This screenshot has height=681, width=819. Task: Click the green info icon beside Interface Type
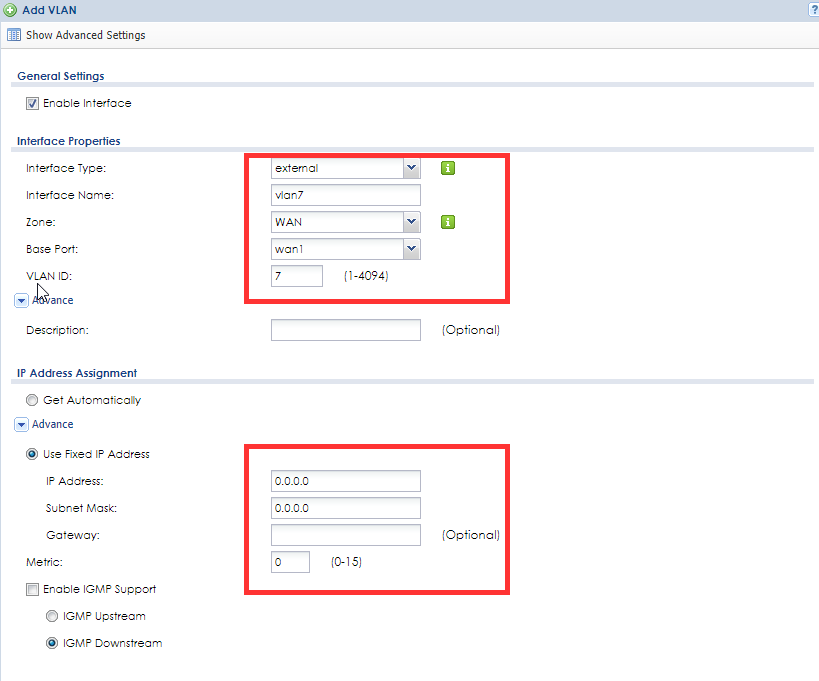[x=448, y=168]
